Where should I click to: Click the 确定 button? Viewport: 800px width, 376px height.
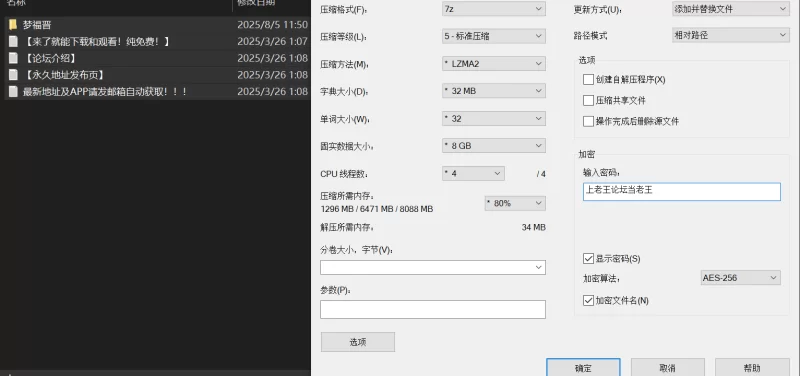(x=583, y=368)
